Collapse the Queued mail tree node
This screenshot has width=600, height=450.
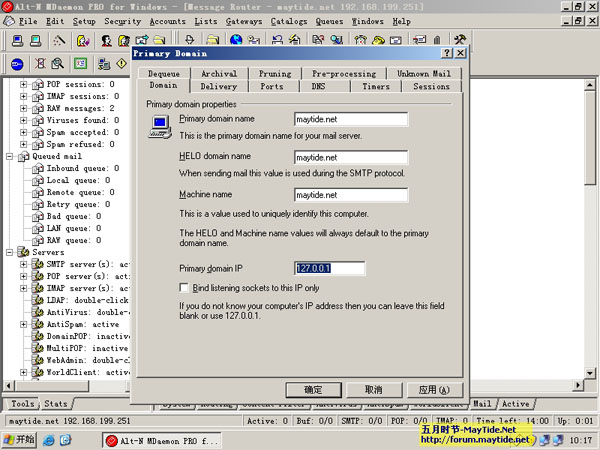pyautogui.click(x=10, y=157)
